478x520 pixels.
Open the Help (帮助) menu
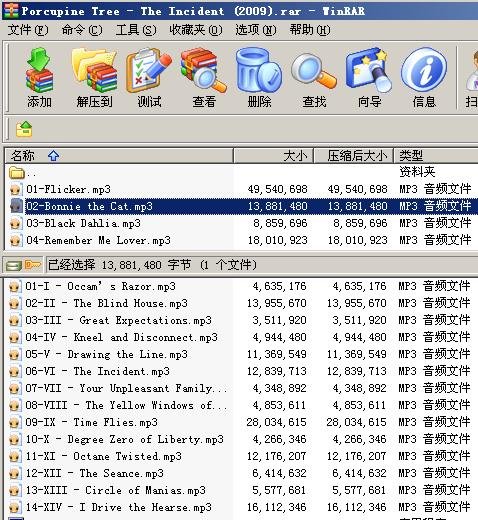point(310,30)
